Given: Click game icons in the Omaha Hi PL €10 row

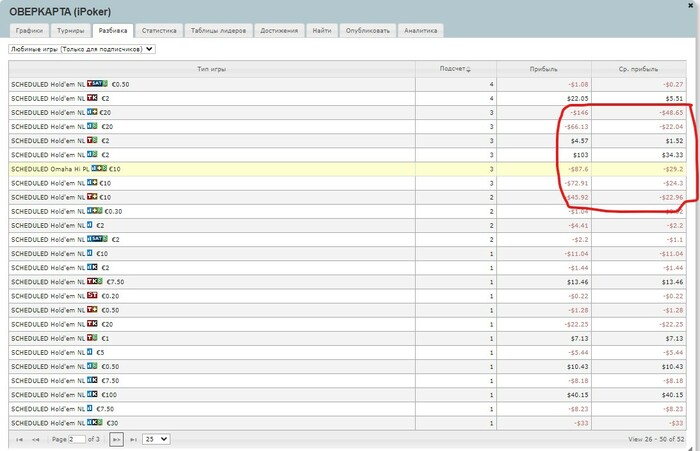Looking at the screenshot, I should 99,169.
